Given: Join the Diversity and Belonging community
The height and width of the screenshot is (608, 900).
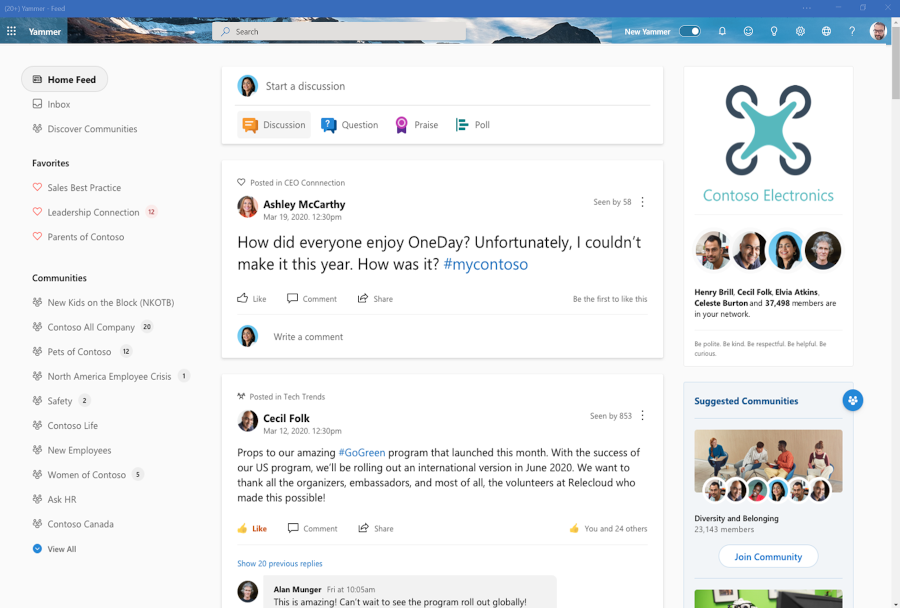Looking at the screenshot, I should tap(768, 557).
